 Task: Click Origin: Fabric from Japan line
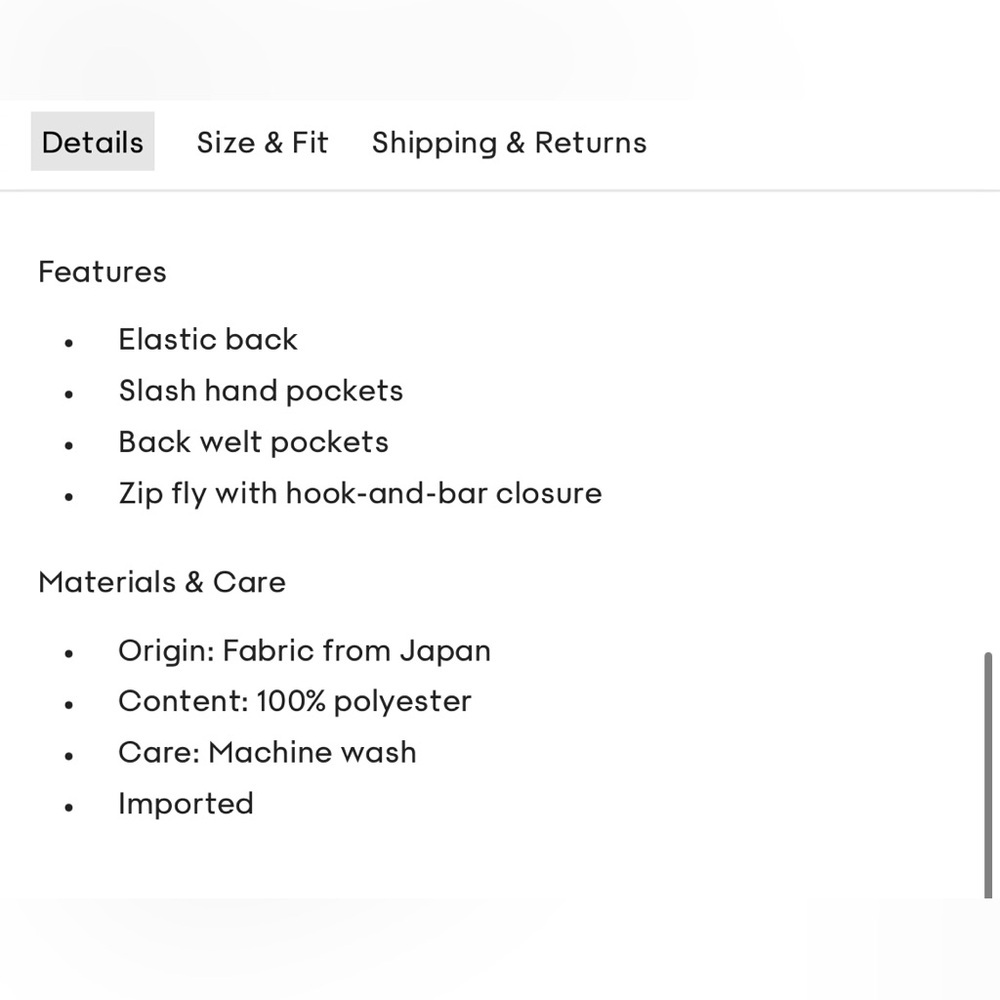point(304,651)
